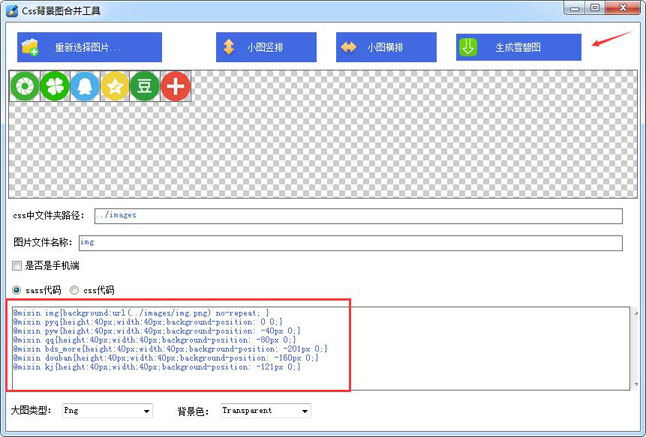
Task: Select the red plus sprite icon
Action: [176, 87]
